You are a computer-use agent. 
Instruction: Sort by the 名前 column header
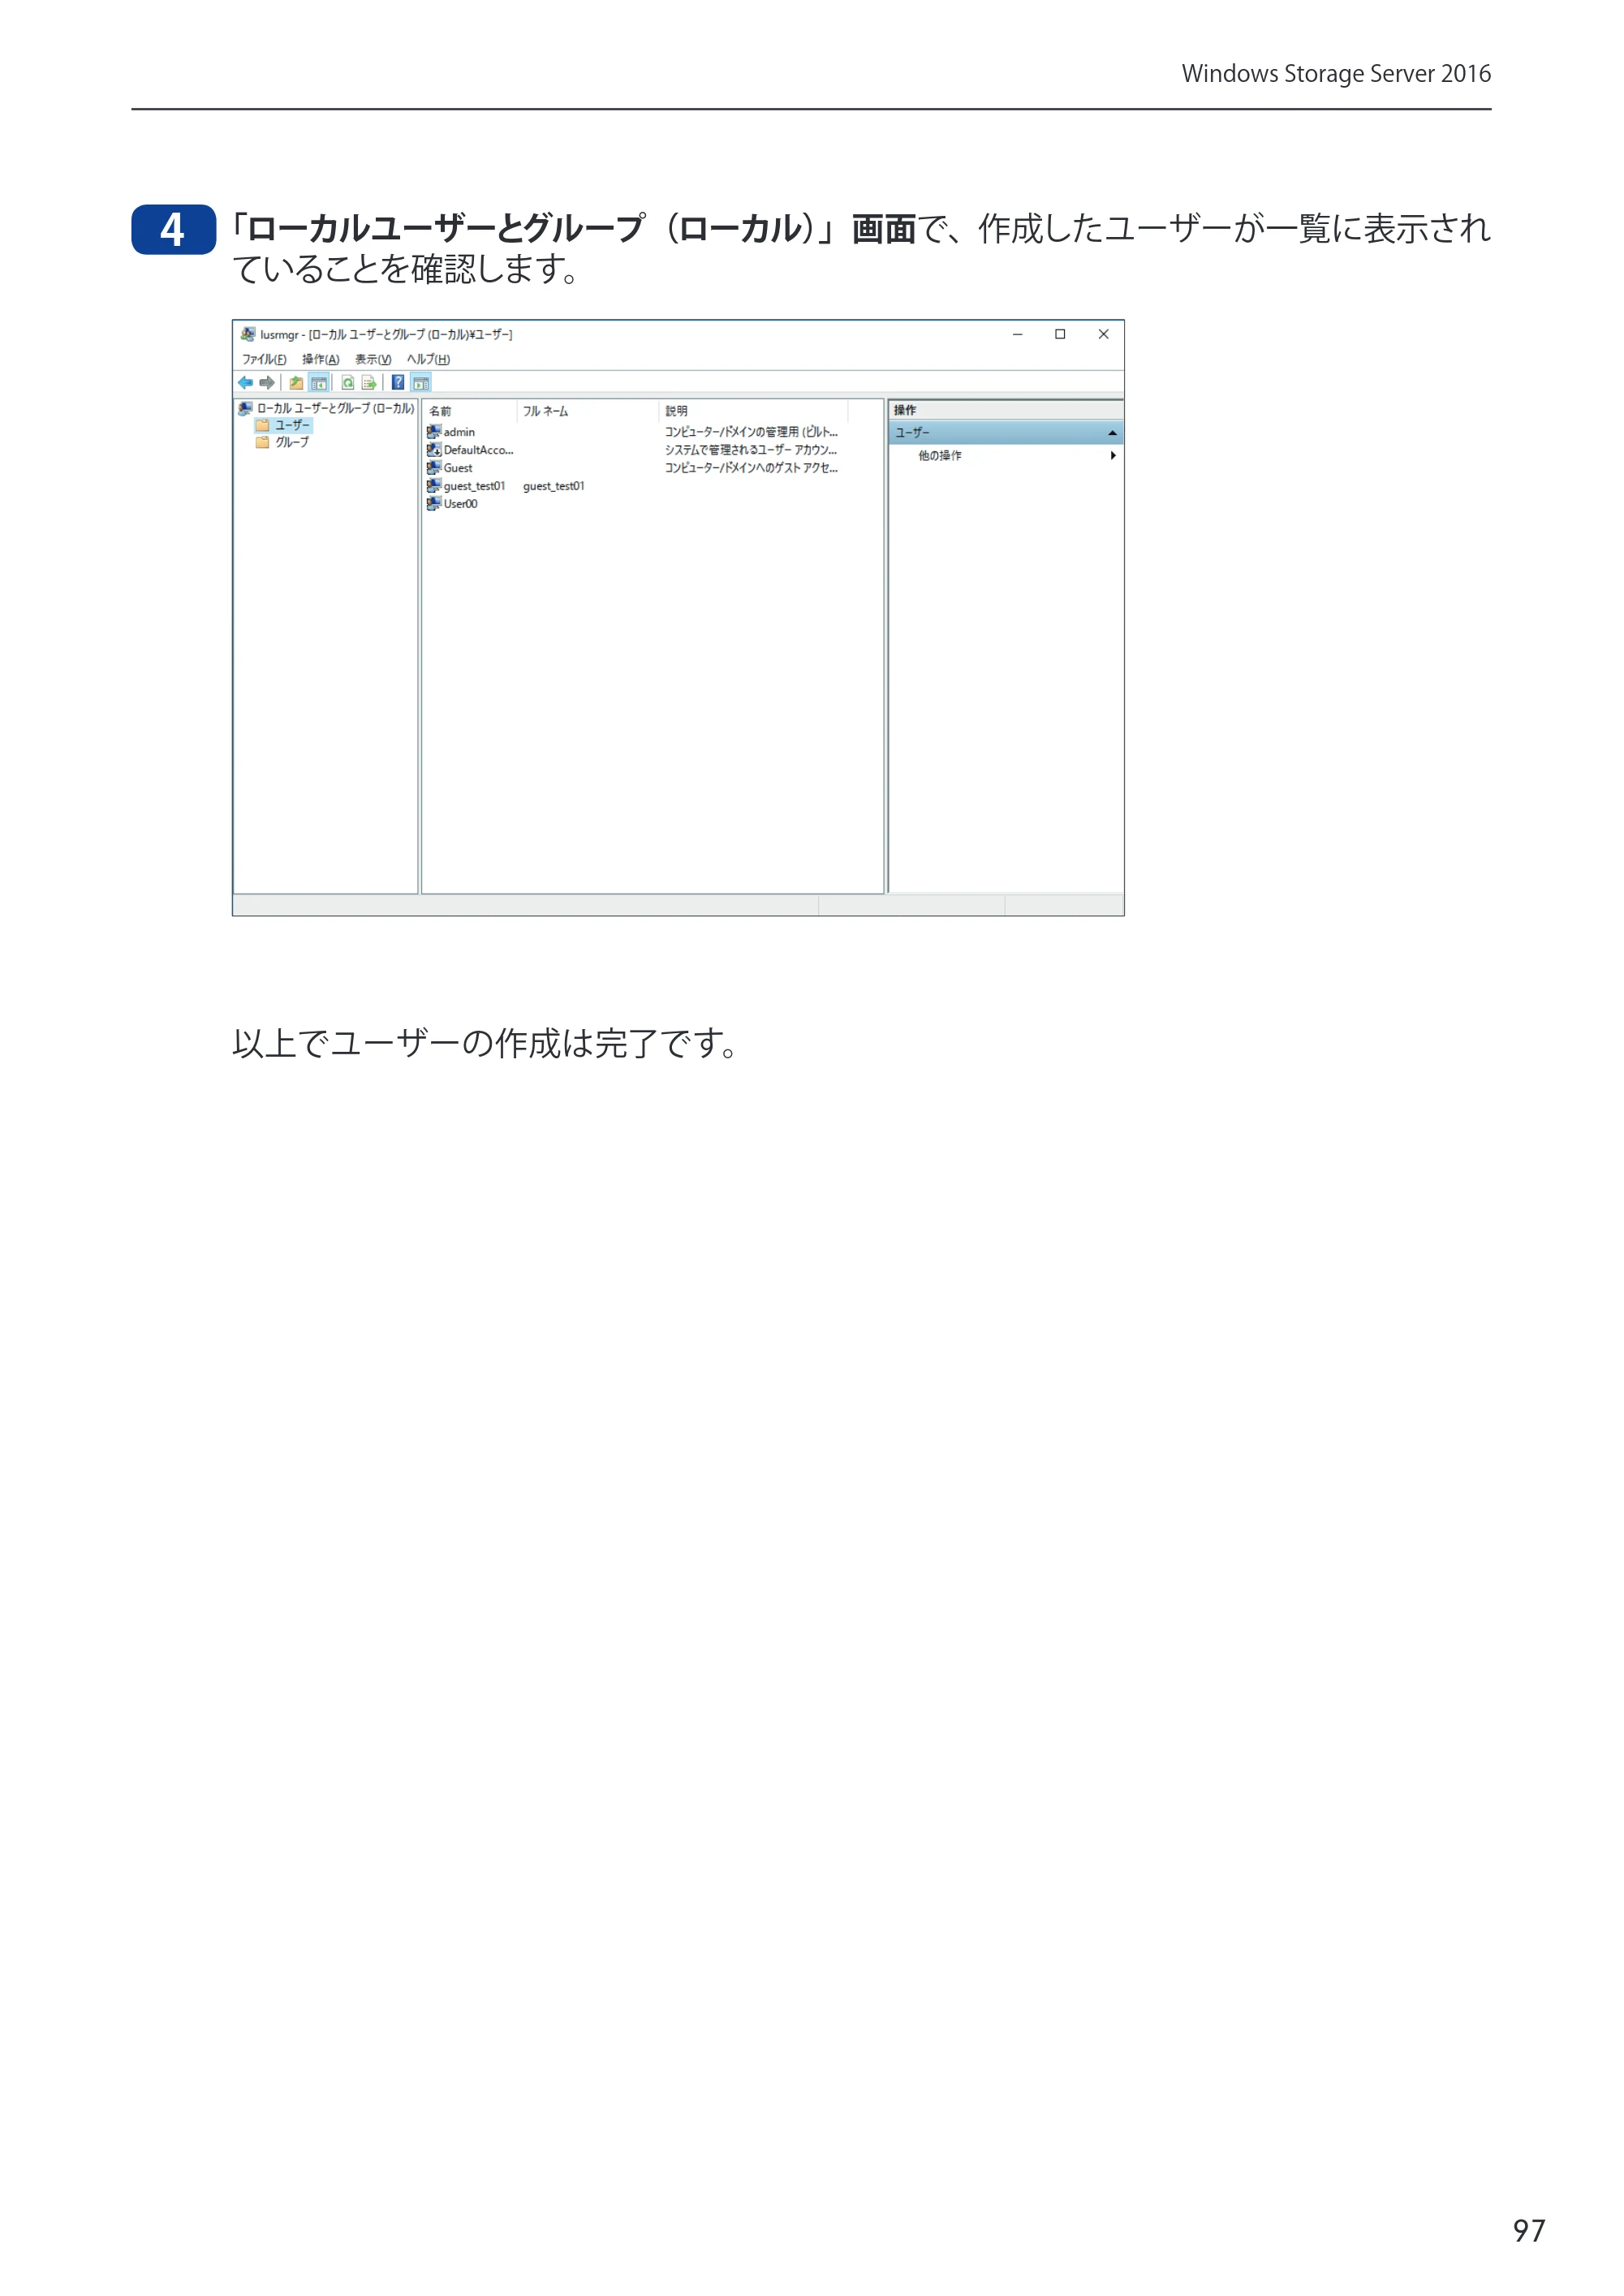click(470, 411)
